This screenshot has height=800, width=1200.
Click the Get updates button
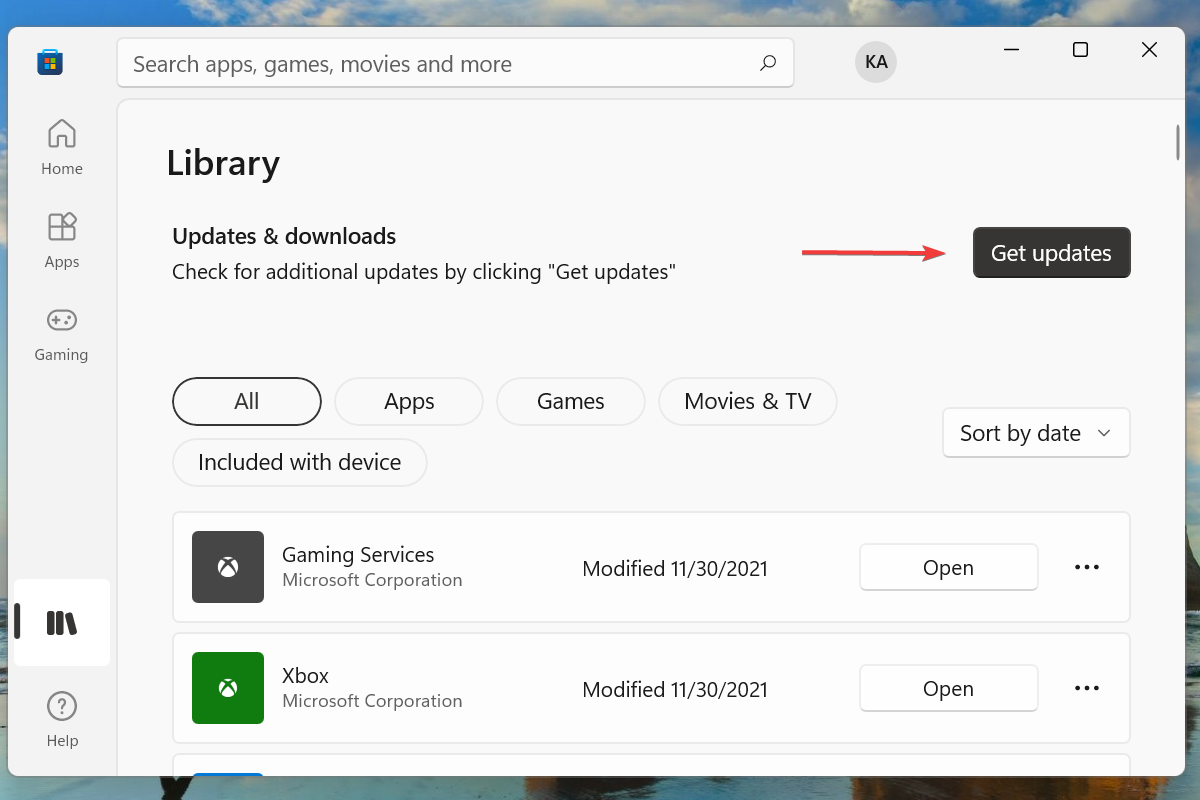click(1051, 253)
